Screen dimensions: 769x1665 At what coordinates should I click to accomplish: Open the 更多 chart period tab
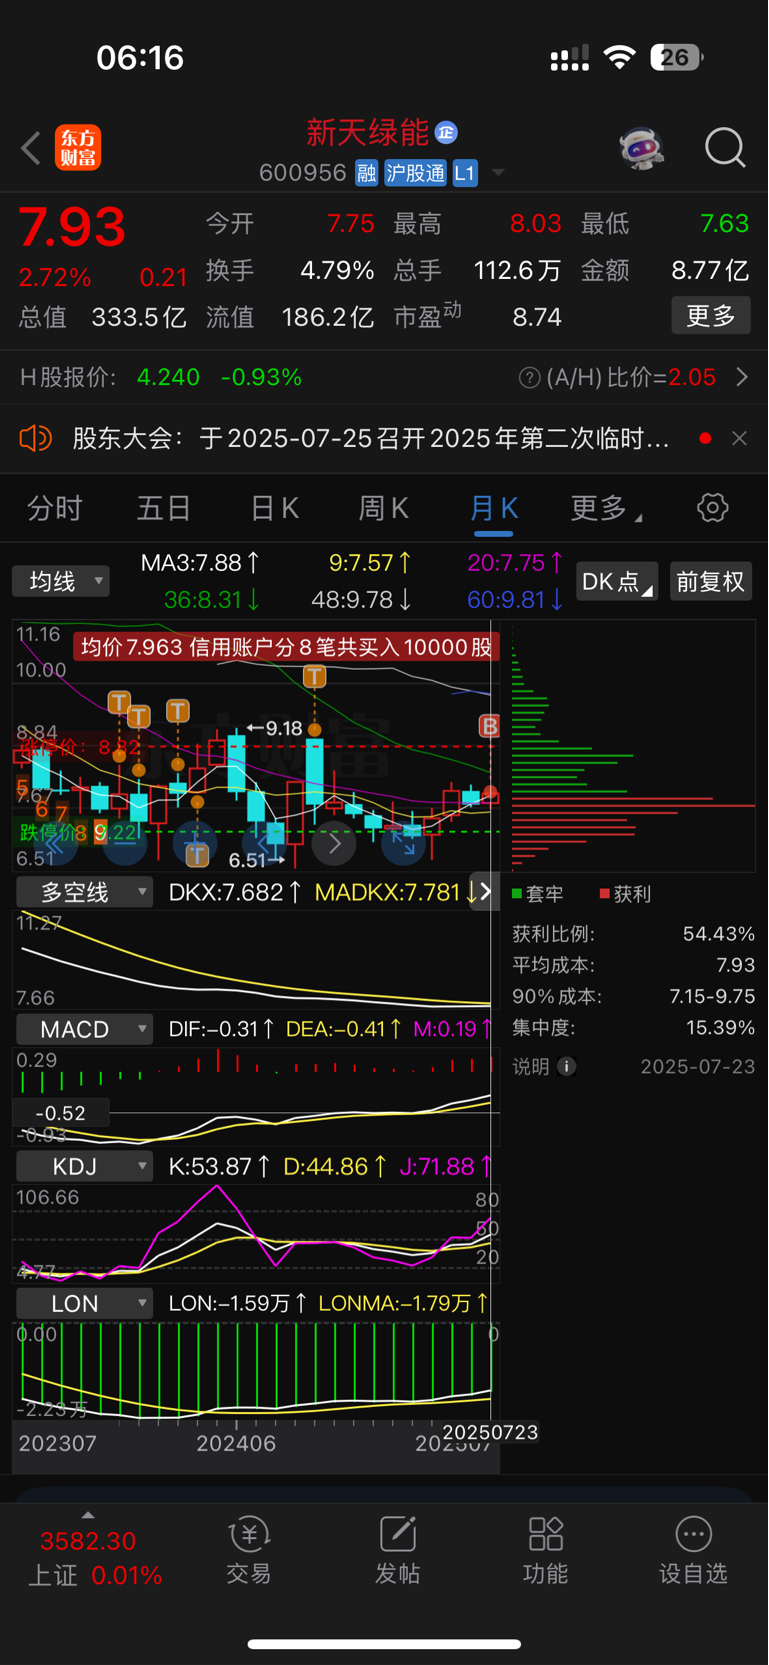[605, 508]
